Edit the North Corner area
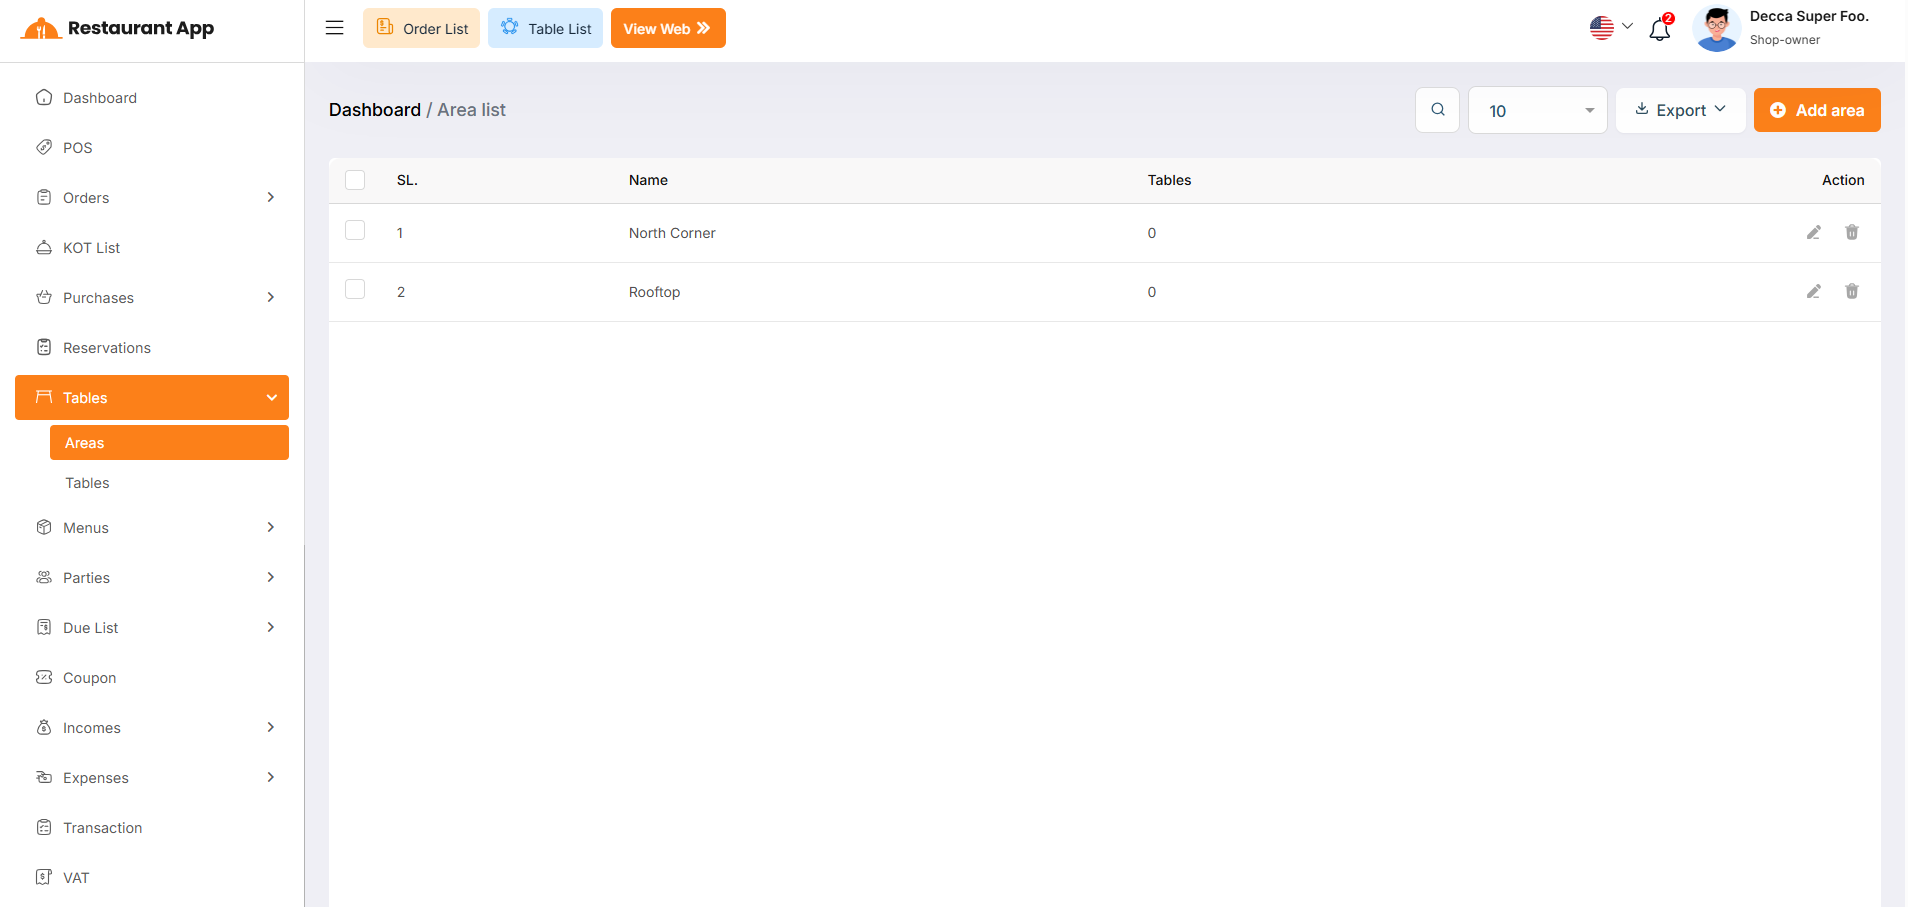Viewport: 1908px width, 907px height. [1814, 233]
